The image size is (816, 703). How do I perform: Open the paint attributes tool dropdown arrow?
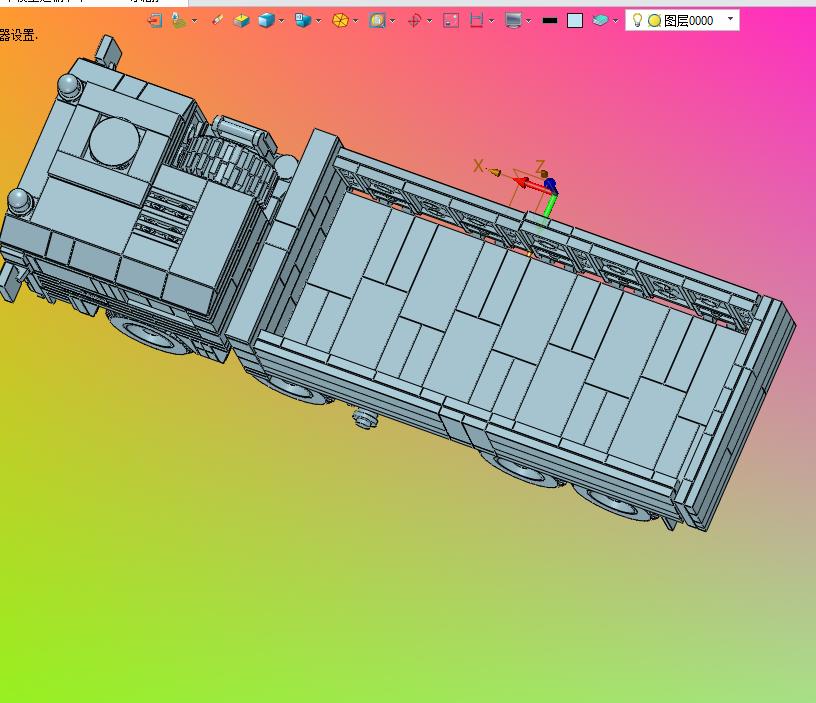click(195, 21)
